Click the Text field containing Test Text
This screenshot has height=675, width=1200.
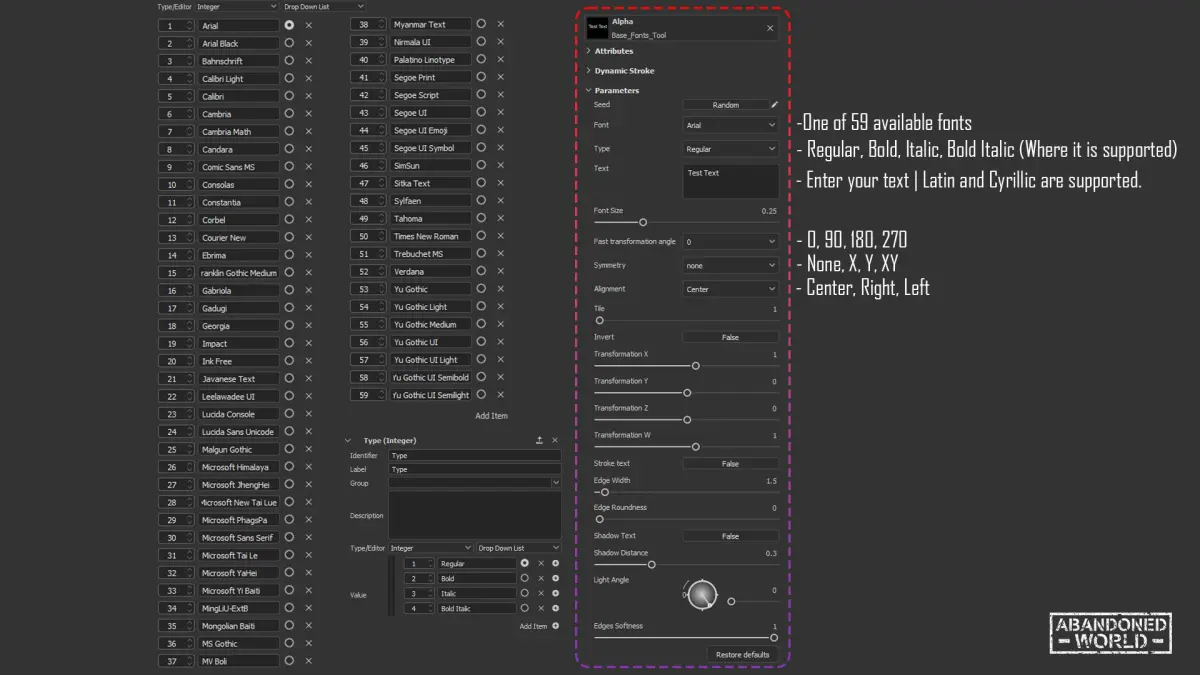(x=731, y=181)
